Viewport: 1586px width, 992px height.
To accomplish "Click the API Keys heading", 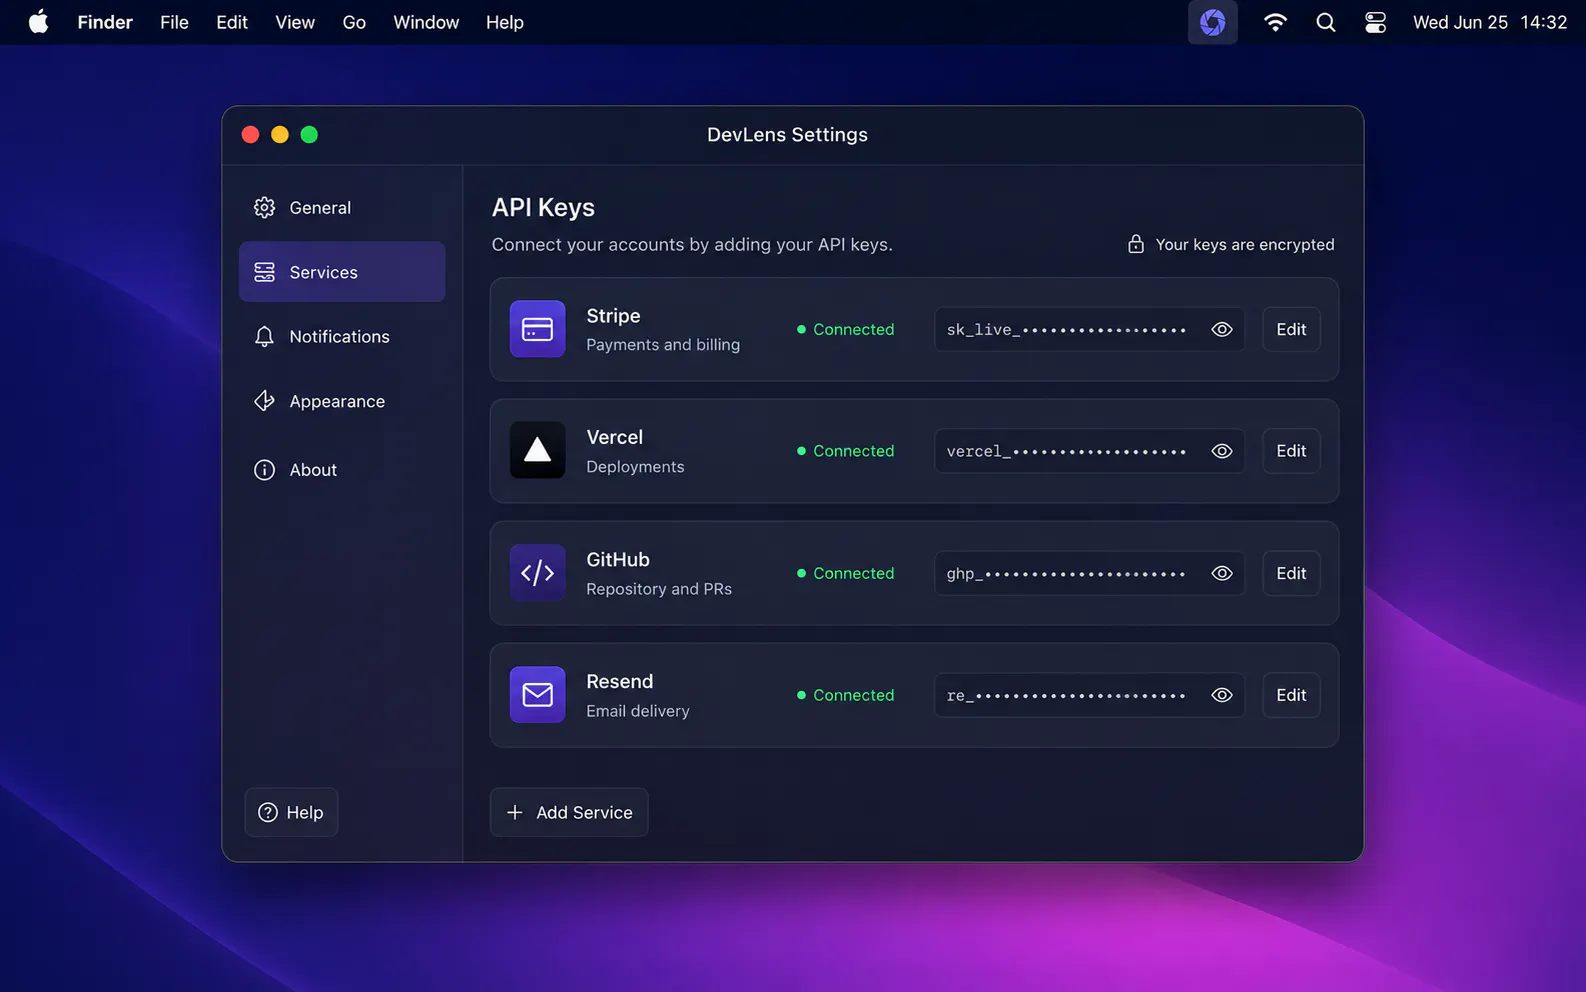I will pyautogui.click(x=543, y=207).
